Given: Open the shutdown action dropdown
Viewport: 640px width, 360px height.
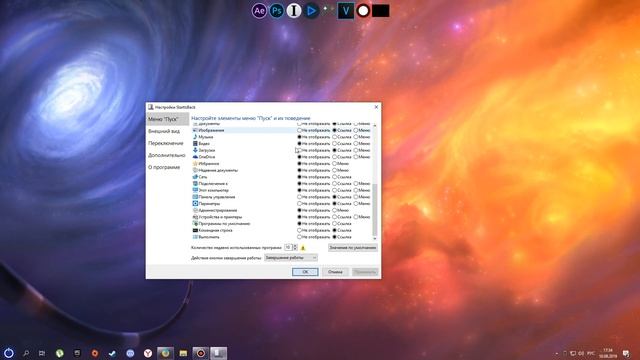Looking at the screenshot, I should pos(291,258).
